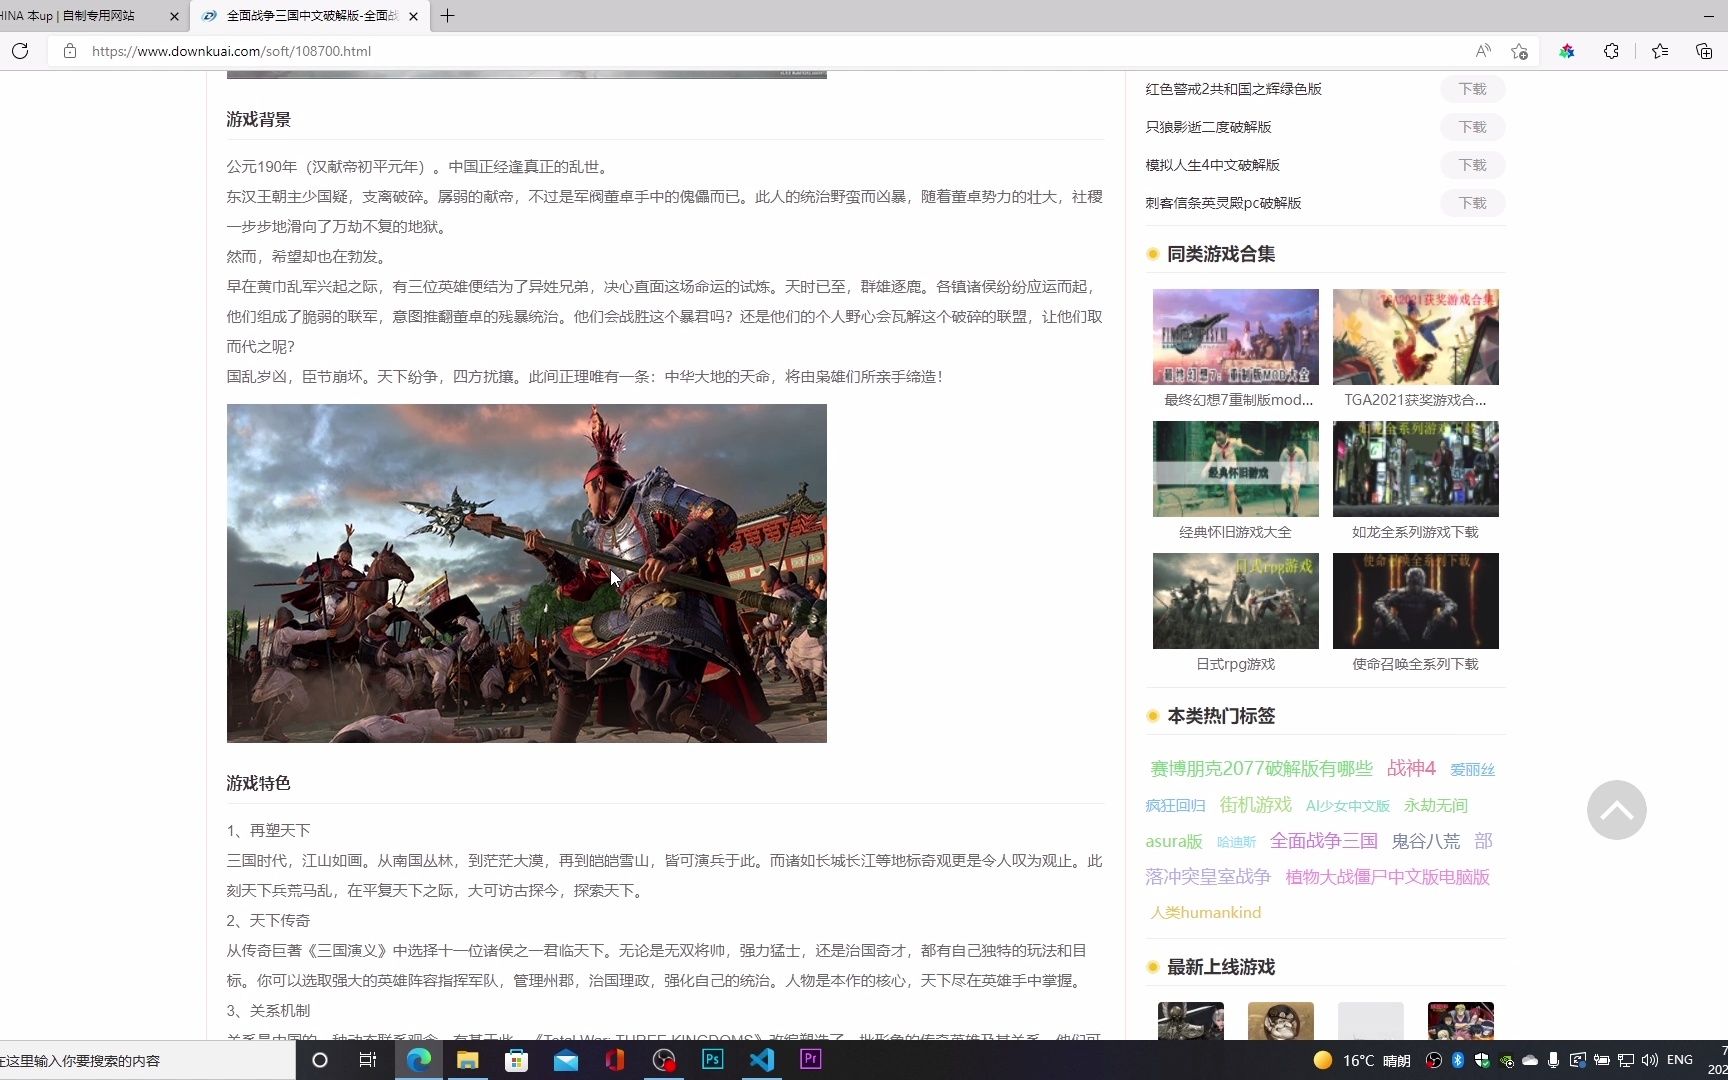Click the volume speaker tray icon
This screenshot has width=1728, height=1080.
[1650, 1060]
